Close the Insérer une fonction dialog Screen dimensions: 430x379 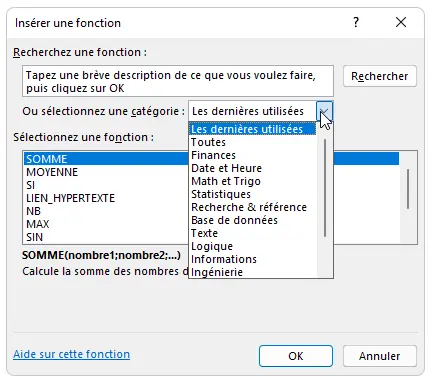[x=401, y=23]
